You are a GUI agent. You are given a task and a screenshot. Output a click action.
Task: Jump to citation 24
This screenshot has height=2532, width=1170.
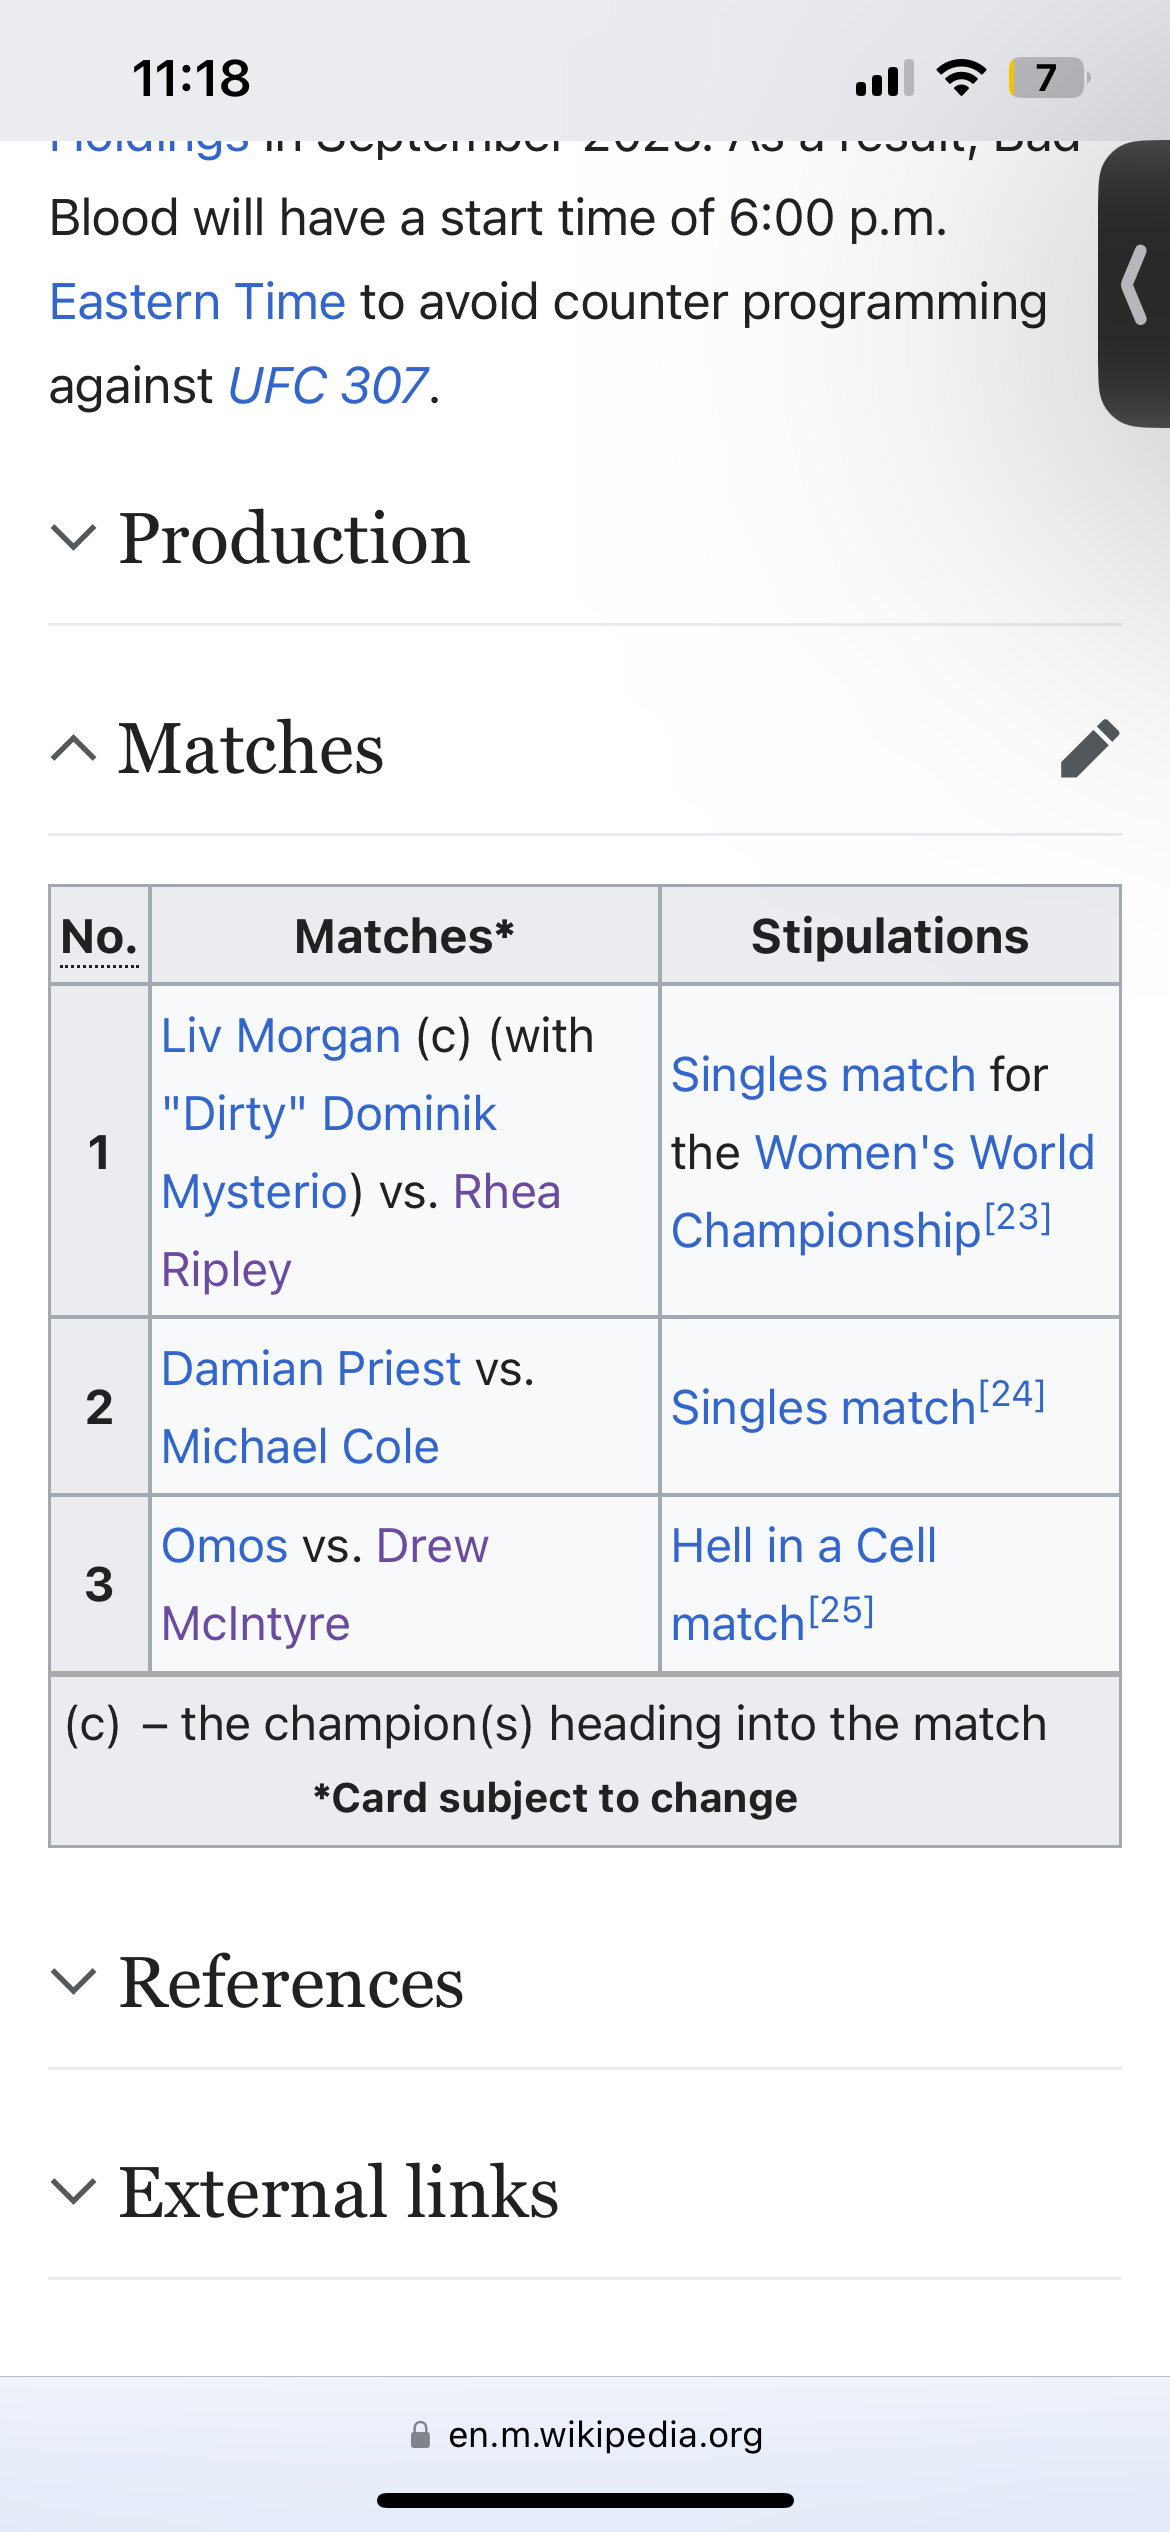[x=1012, y=1395]
